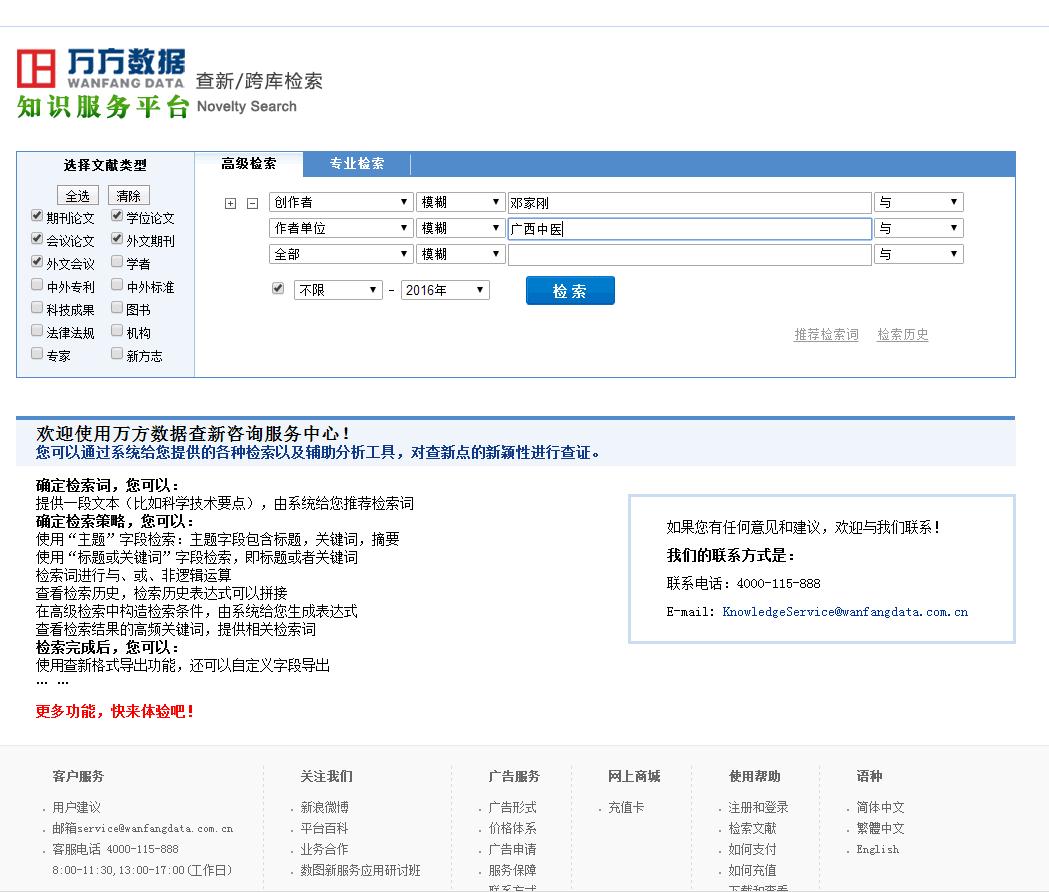Enable the 图书 document type
1049x892 pixels.
pyautogui.click(x=117, y=309)
